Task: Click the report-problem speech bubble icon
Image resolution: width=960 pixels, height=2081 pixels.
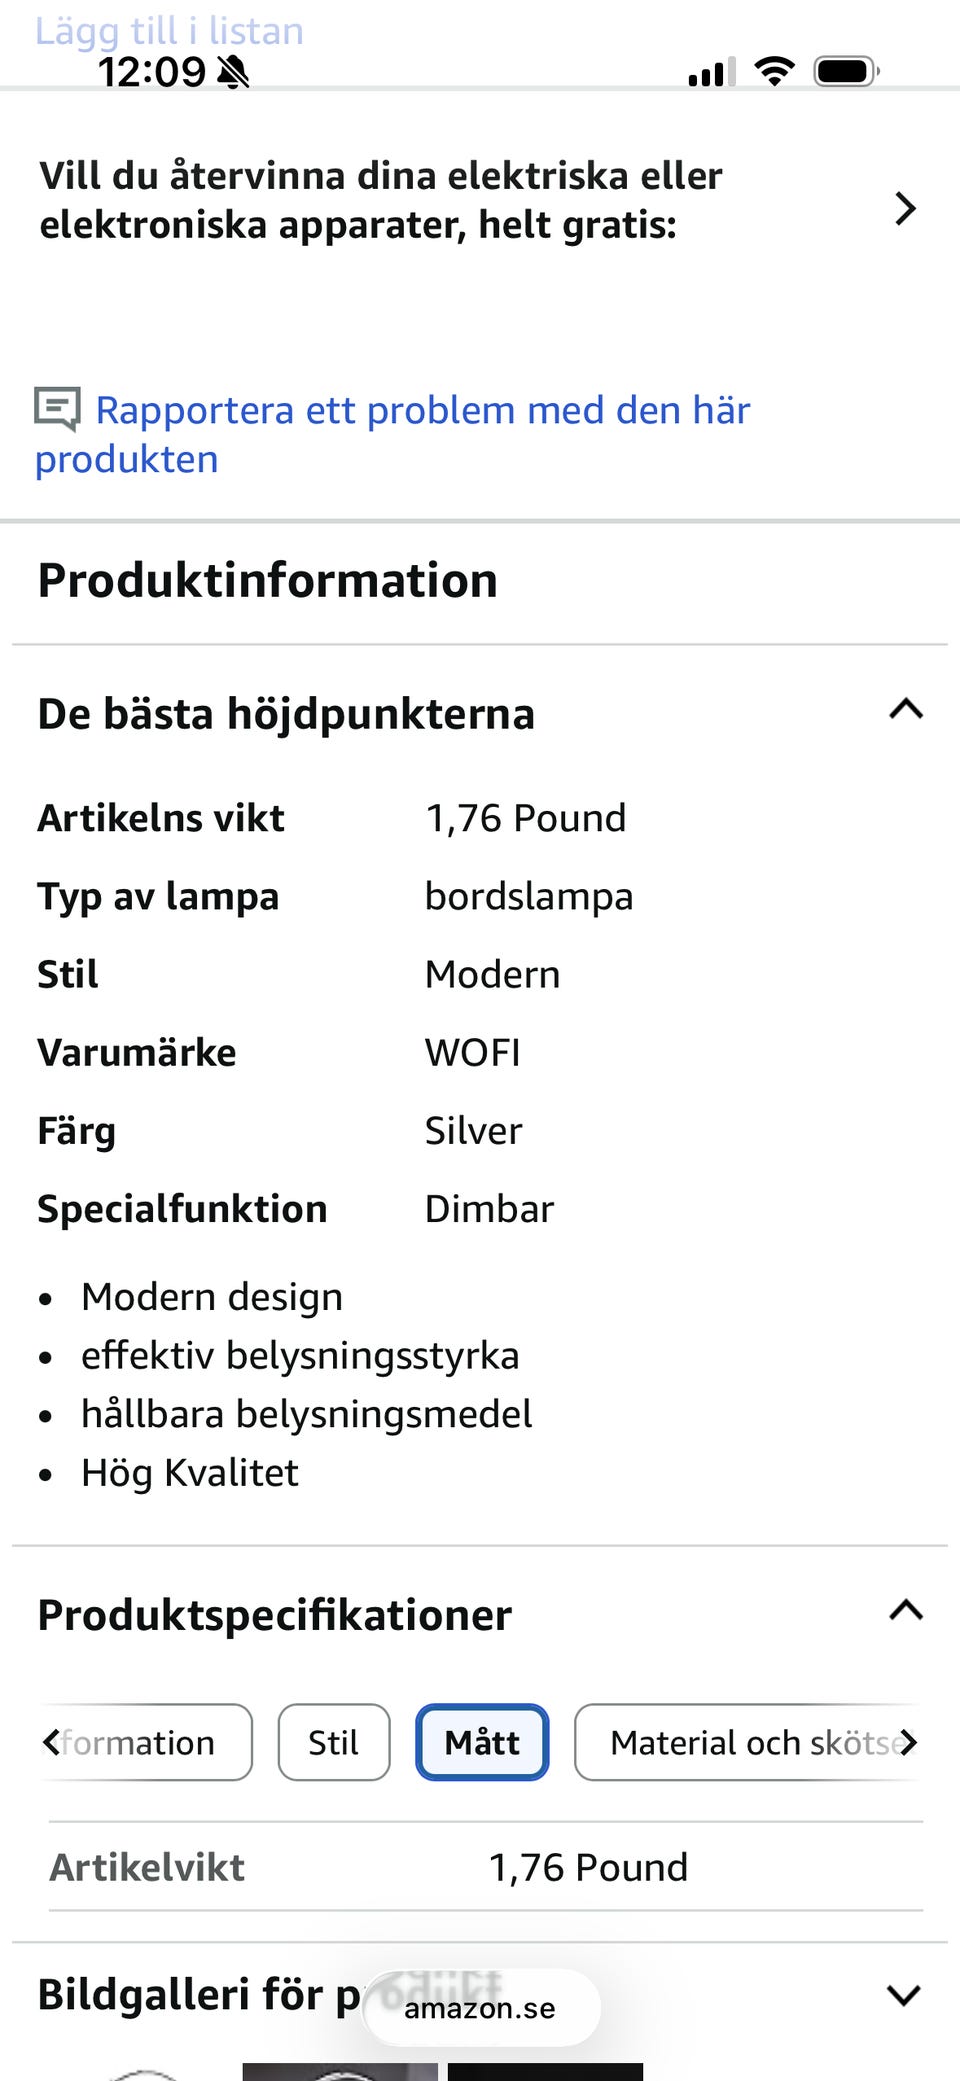Action: tap(57, 409)
